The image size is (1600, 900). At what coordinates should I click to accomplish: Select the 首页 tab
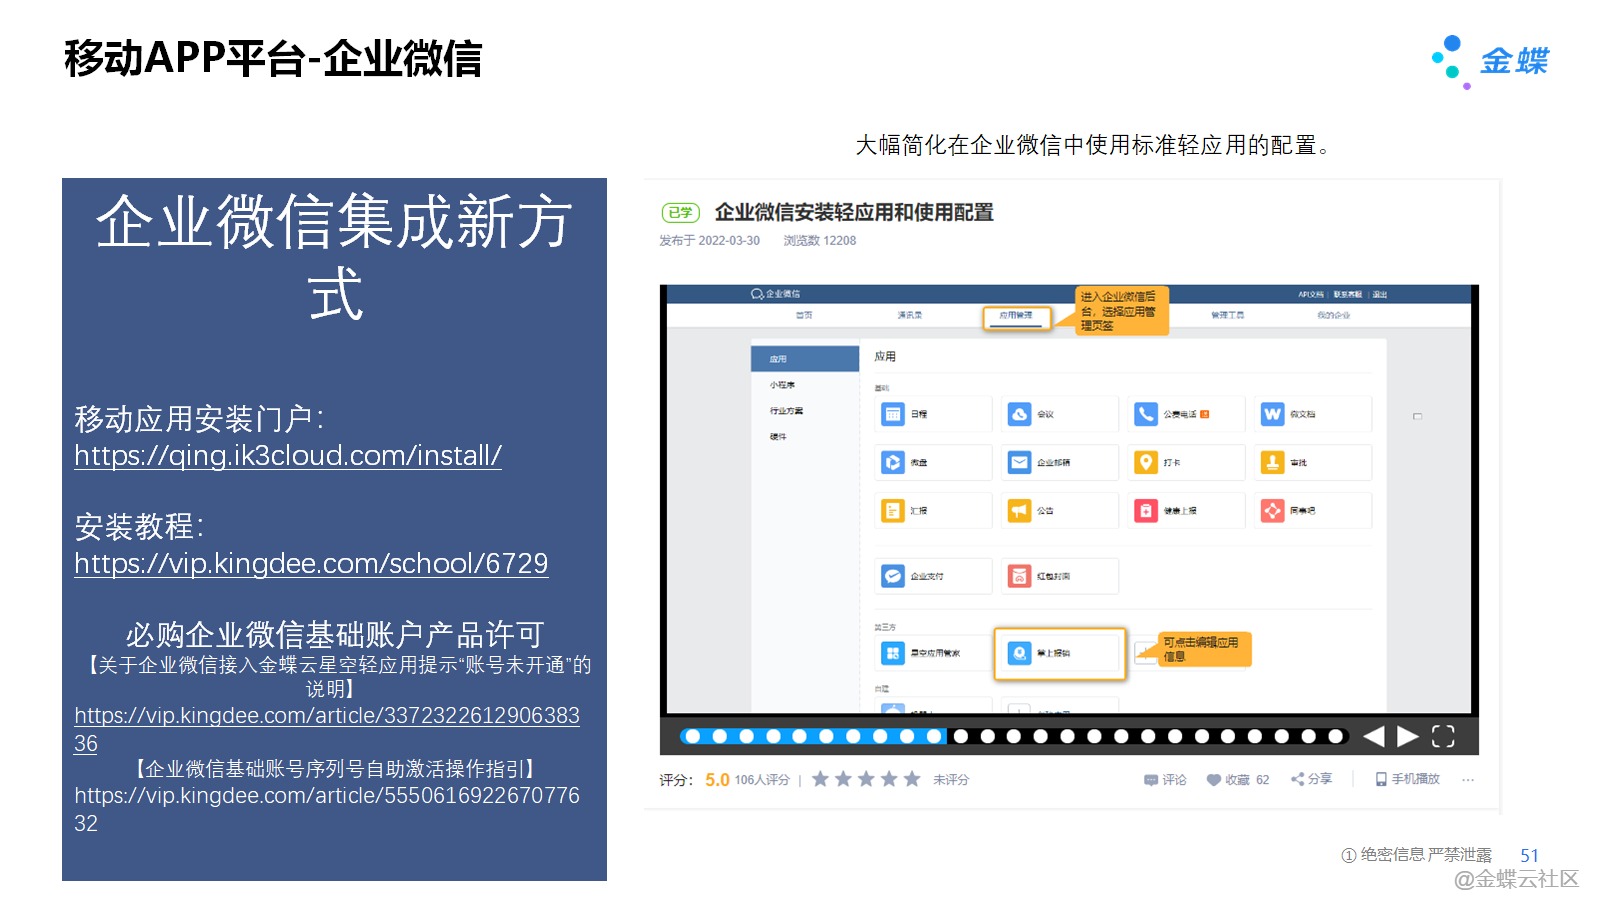(804, 315)
